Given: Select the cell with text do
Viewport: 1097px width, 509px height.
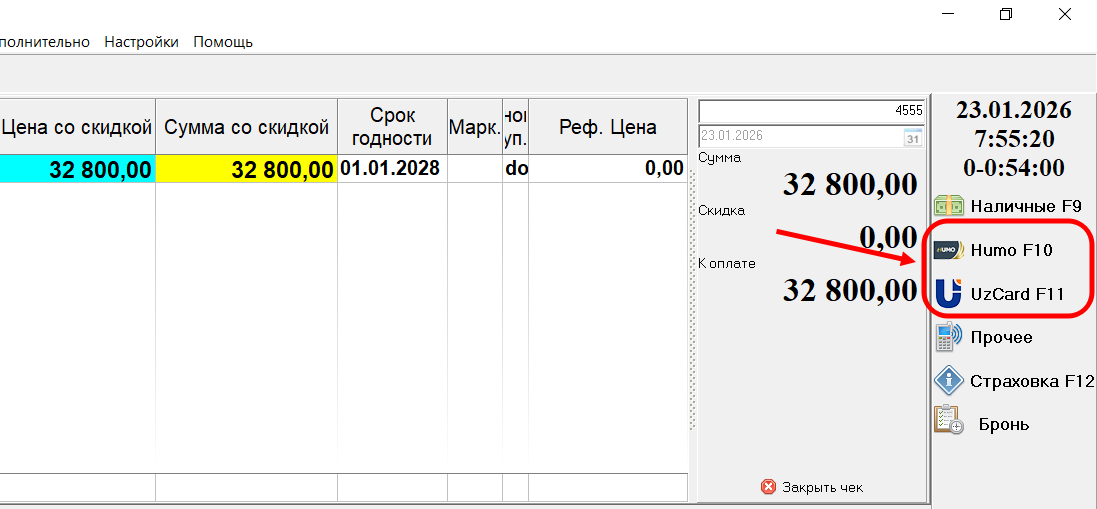Looking at the screenshot, I should click(516, 169).
